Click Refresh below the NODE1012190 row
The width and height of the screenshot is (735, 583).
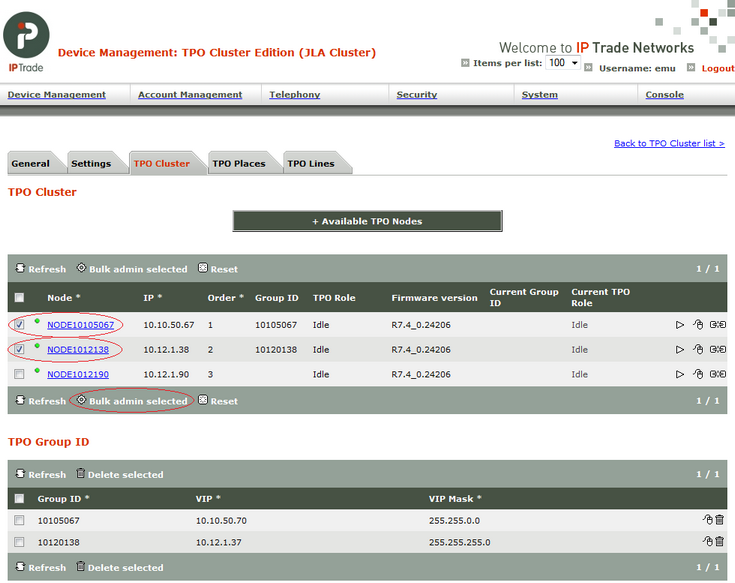coord(40,401)
